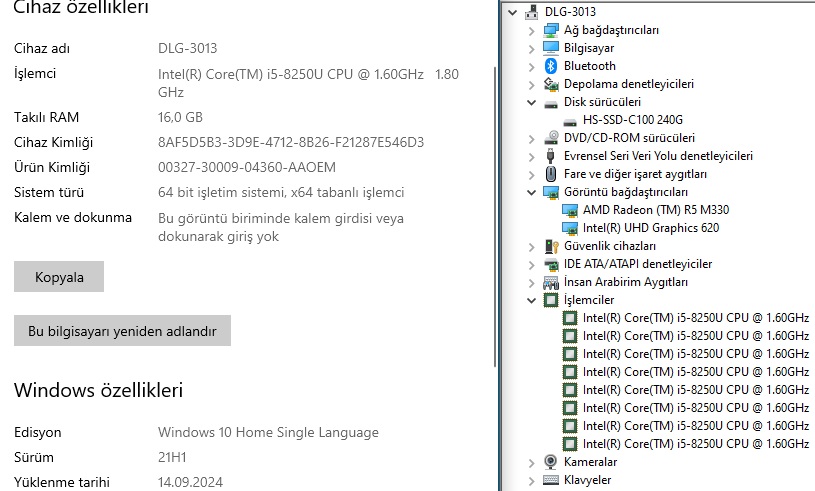
Task: Expand the Güvenlik cihazları node
Action: point(531,247)
